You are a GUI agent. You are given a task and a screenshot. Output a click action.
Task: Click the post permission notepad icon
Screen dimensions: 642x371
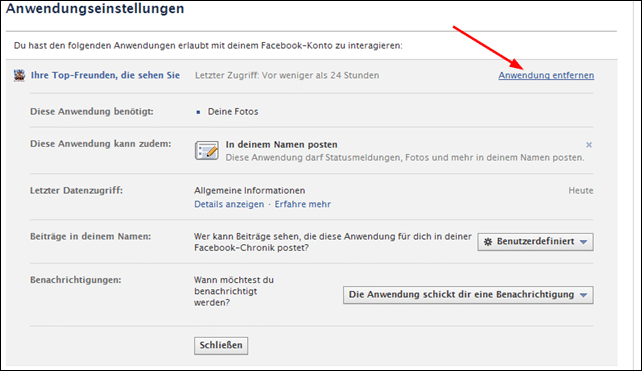206,151
